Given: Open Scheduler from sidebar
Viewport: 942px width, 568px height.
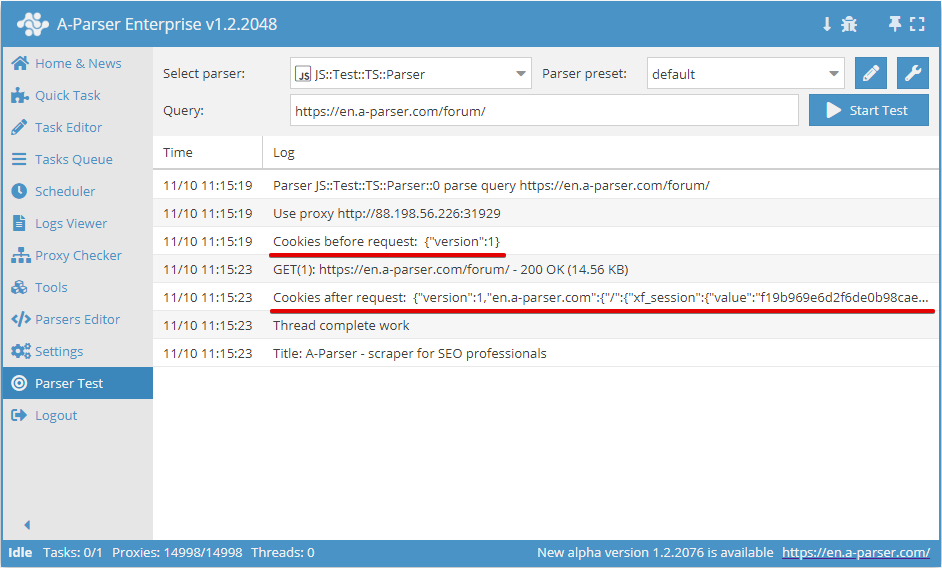Looking at the screenshot, I should 65,191.
